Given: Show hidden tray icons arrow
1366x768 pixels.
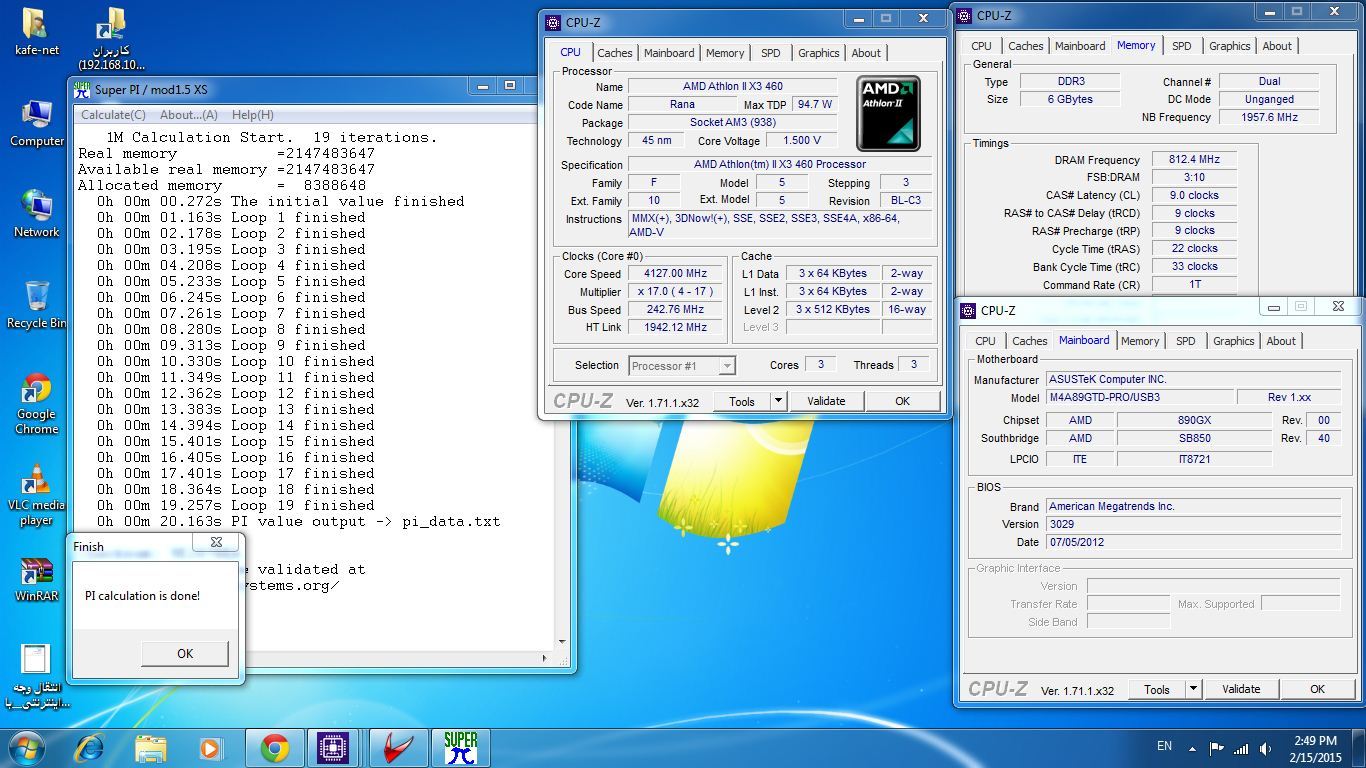Looking at the screenshot, I should tap(1192, 748).
